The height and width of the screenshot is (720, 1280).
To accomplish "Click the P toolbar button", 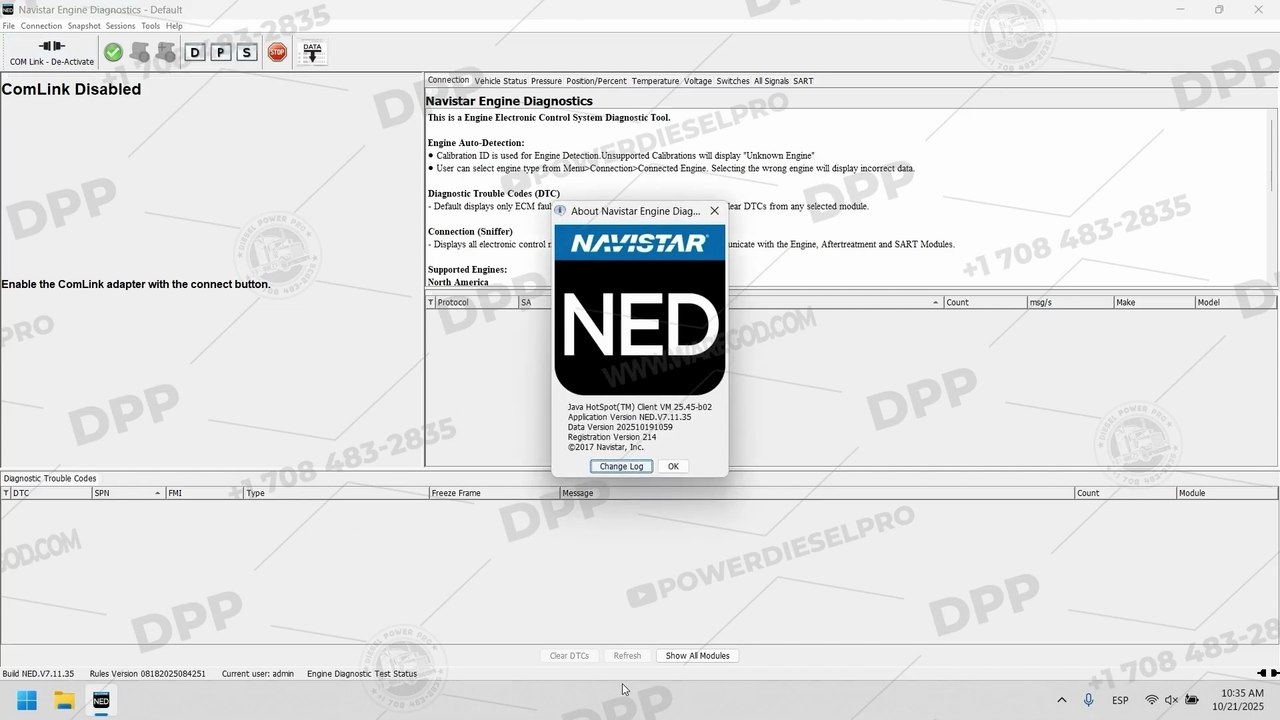I will click(x=221, y=52).
